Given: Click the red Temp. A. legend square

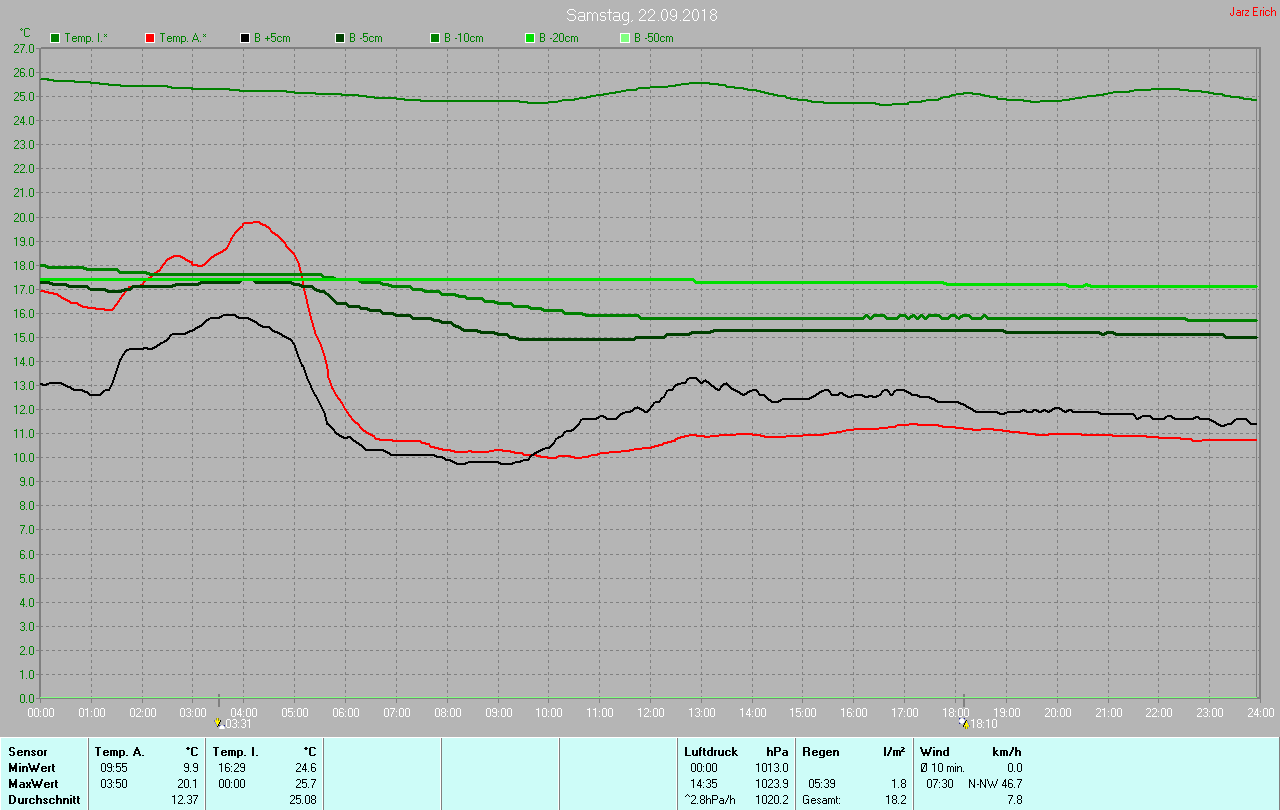Looking at the screenshot, I should [150, 38].
